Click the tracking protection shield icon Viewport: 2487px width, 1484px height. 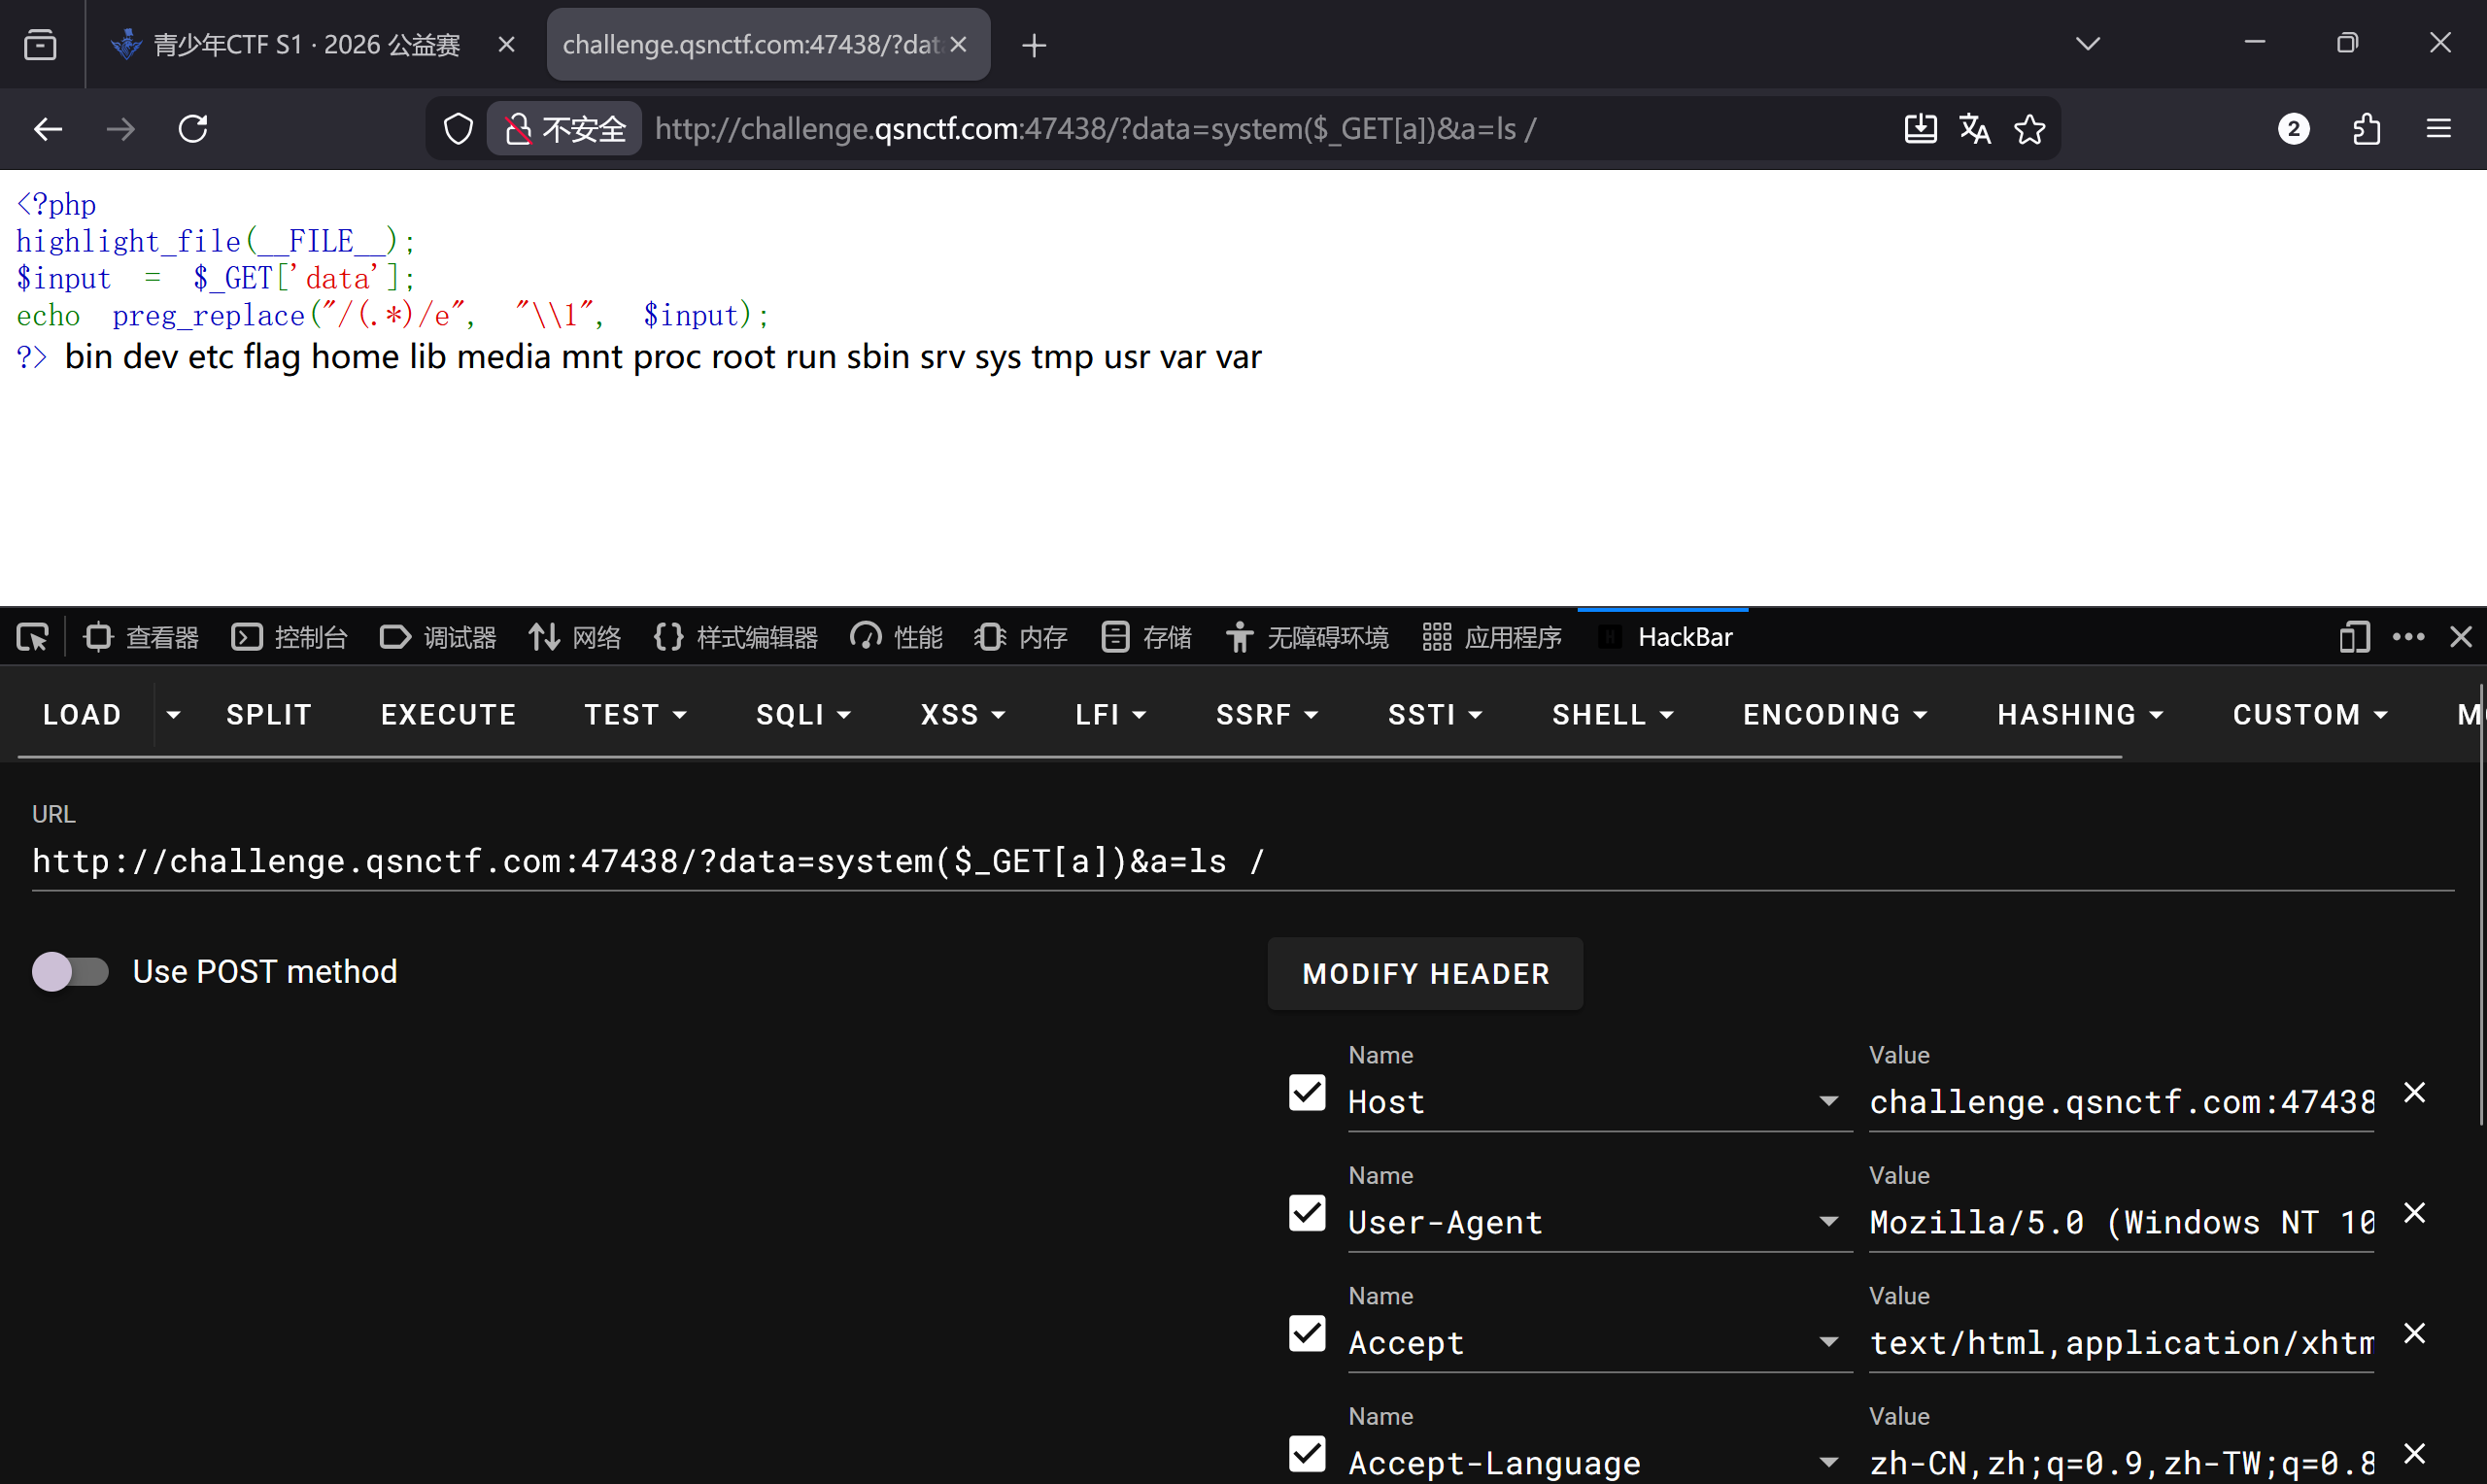click(x=458, y=129)
